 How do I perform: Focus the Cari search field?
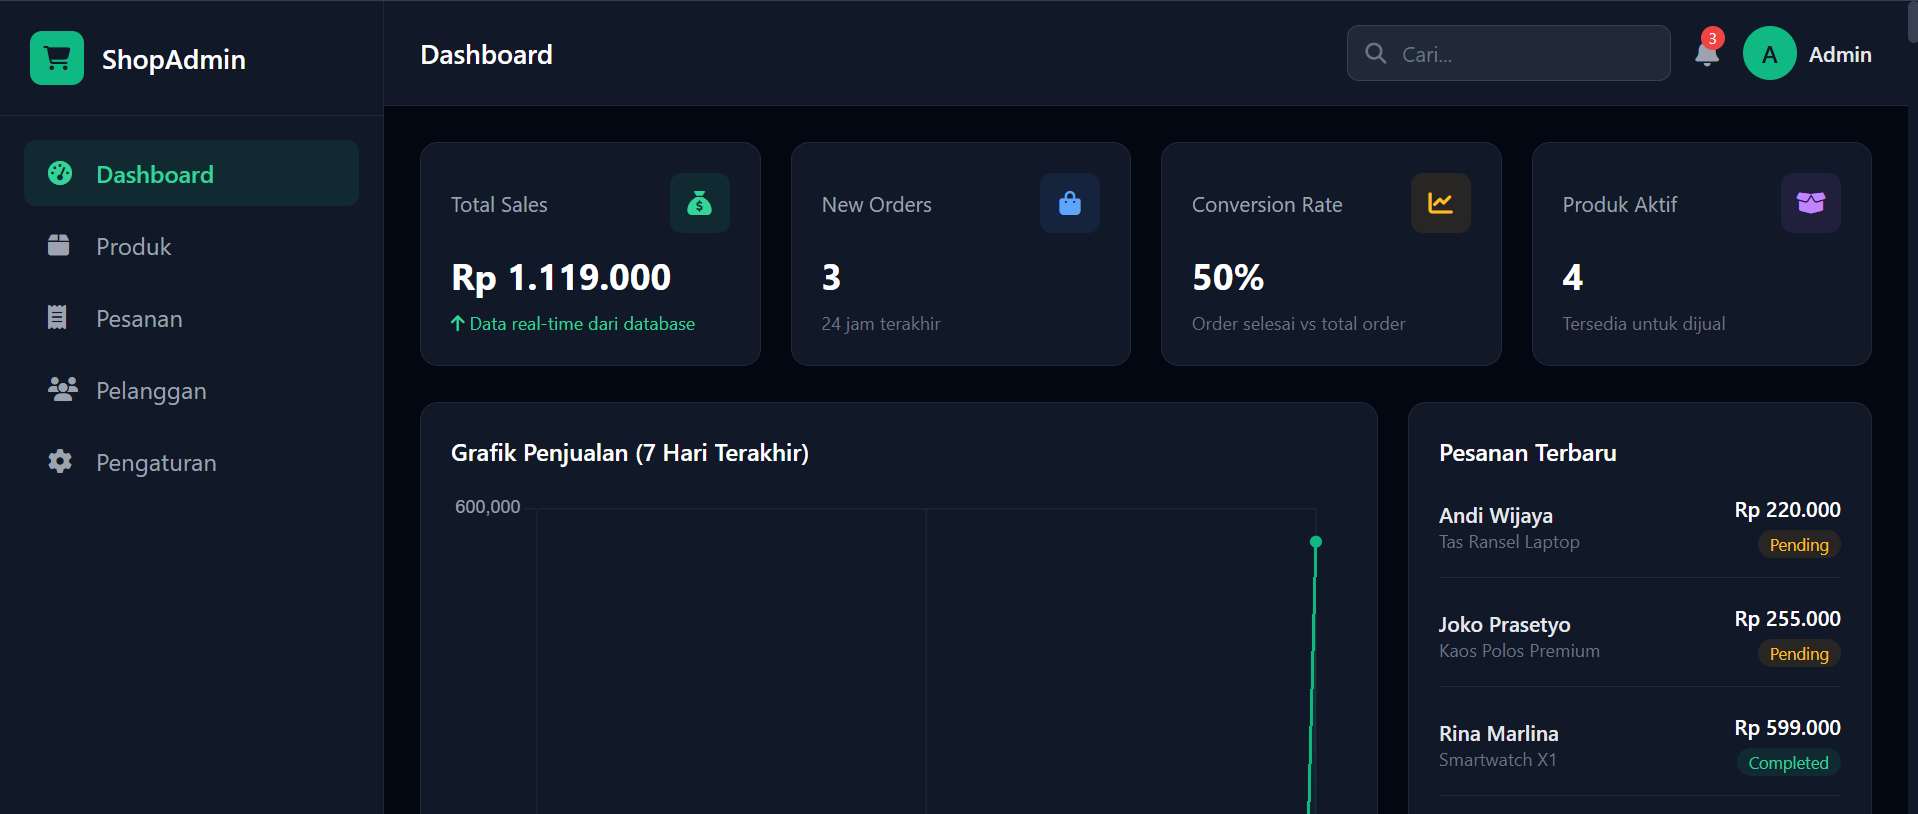click(x=1508, y=53)
